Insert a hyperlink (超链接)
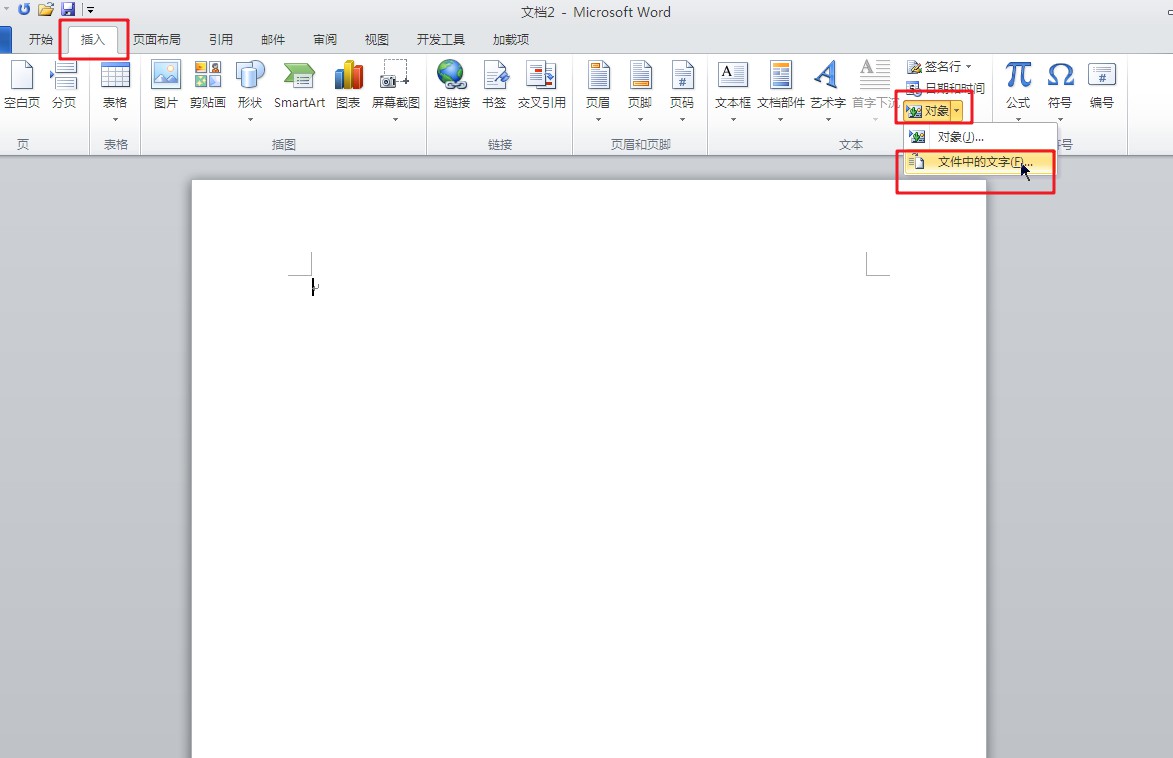 [452, 85]
